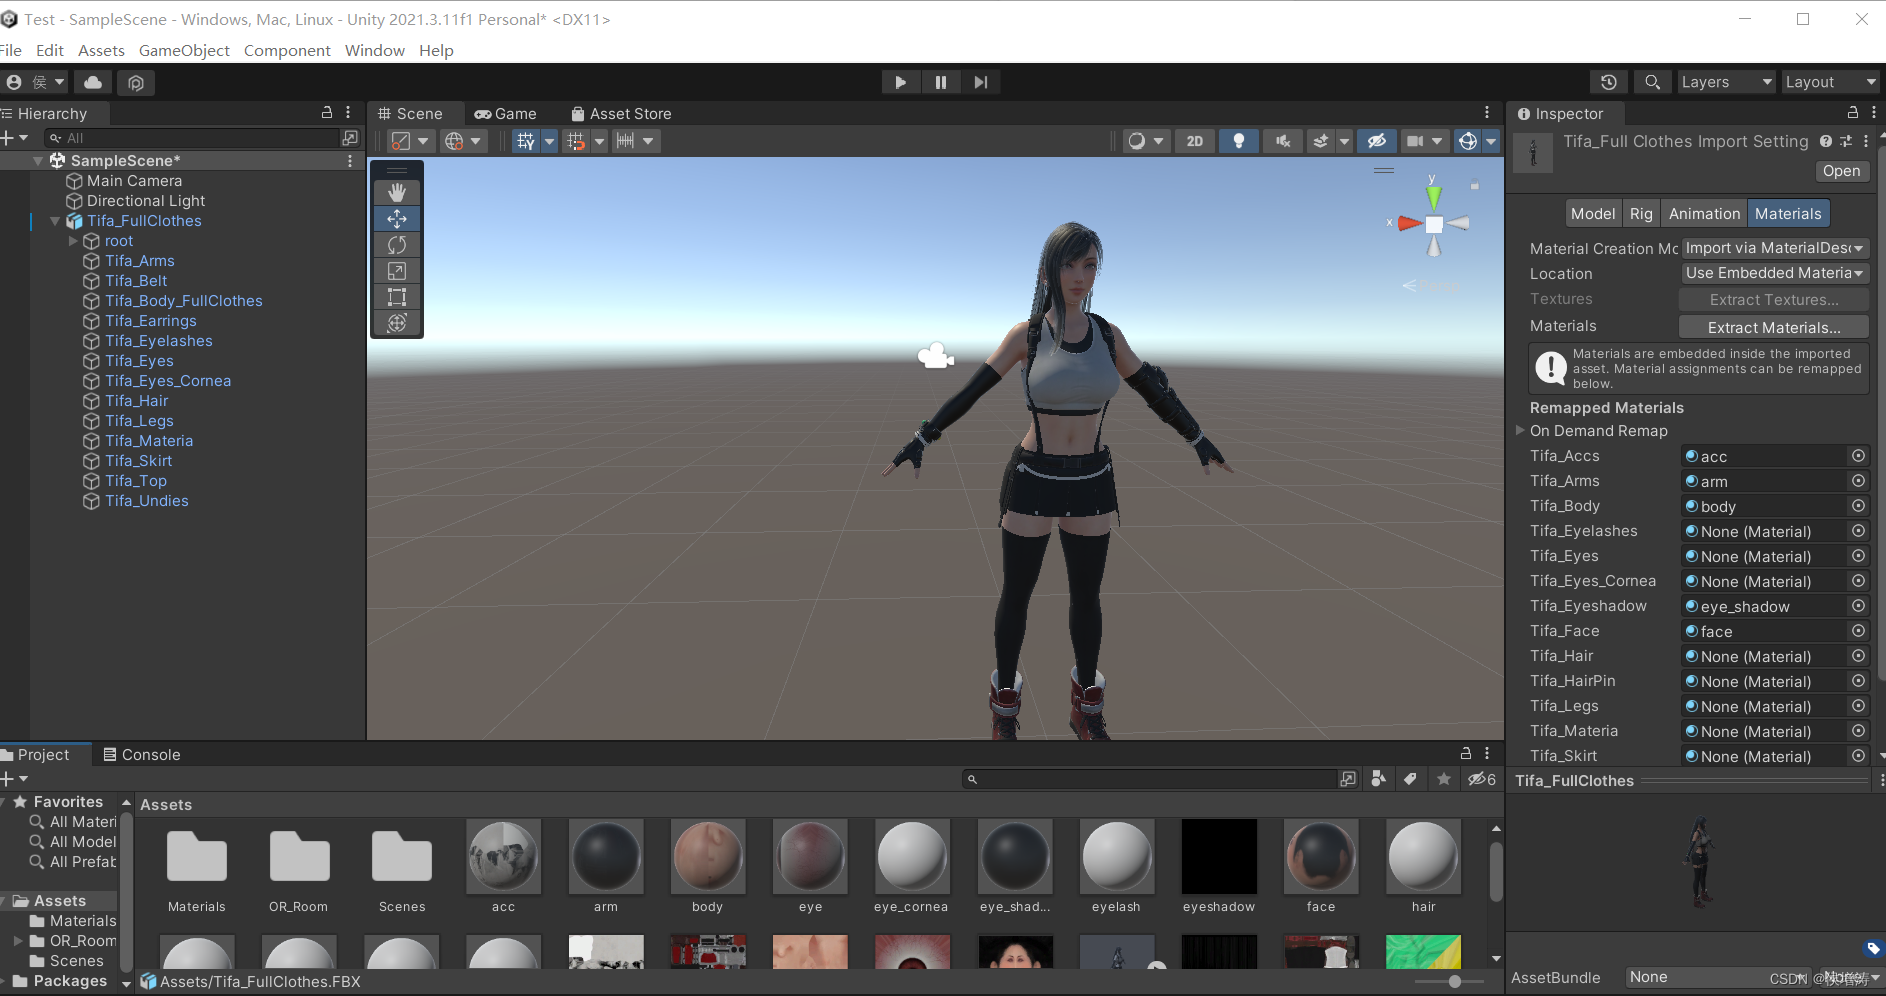Click the Hierarchy add plus button
Image resolution: width=1886 pixels, height=996 pixels.
tap(13, 138)
